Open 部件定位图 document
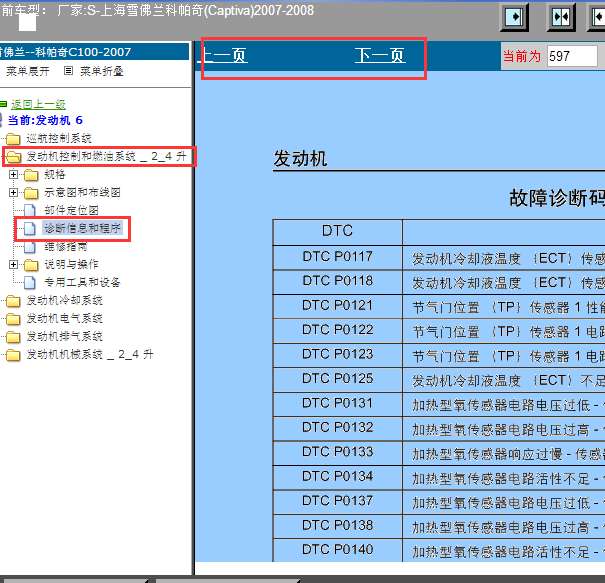Viewport: 605px width, 583px height. click(71, 210)
